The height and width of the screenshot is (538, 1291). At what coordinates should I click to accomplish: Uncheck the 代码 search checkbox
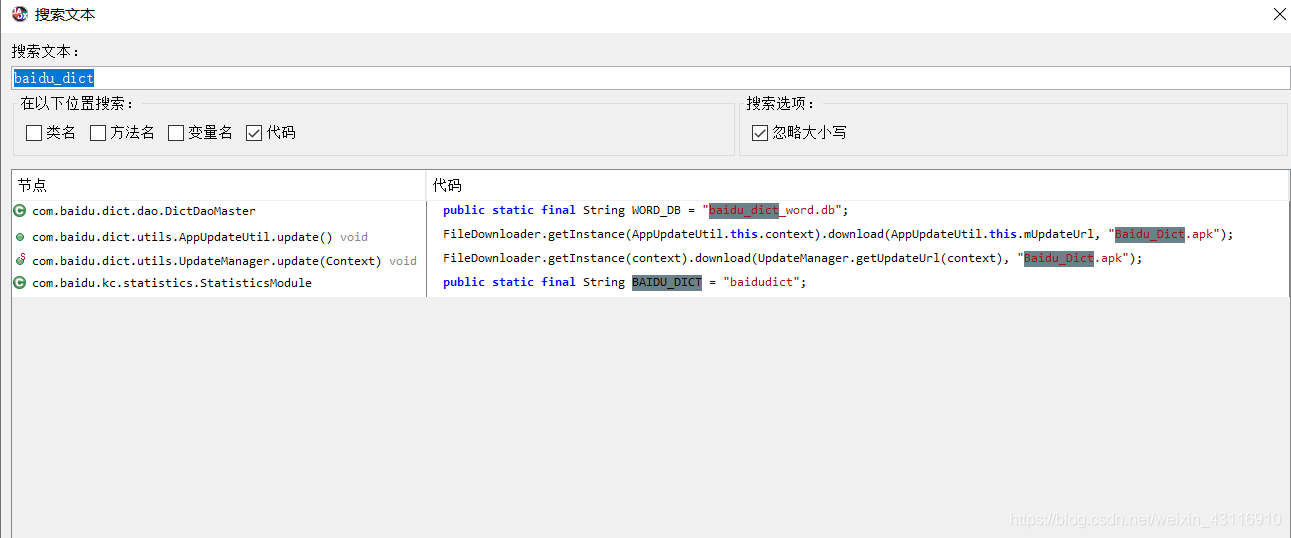click(254, 132)
